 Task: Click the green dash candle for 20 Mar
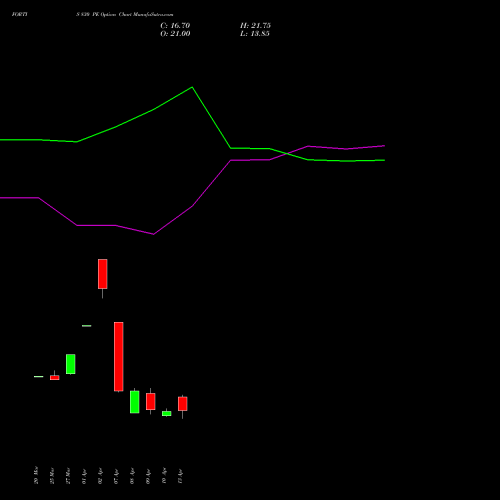pos(39,376)
